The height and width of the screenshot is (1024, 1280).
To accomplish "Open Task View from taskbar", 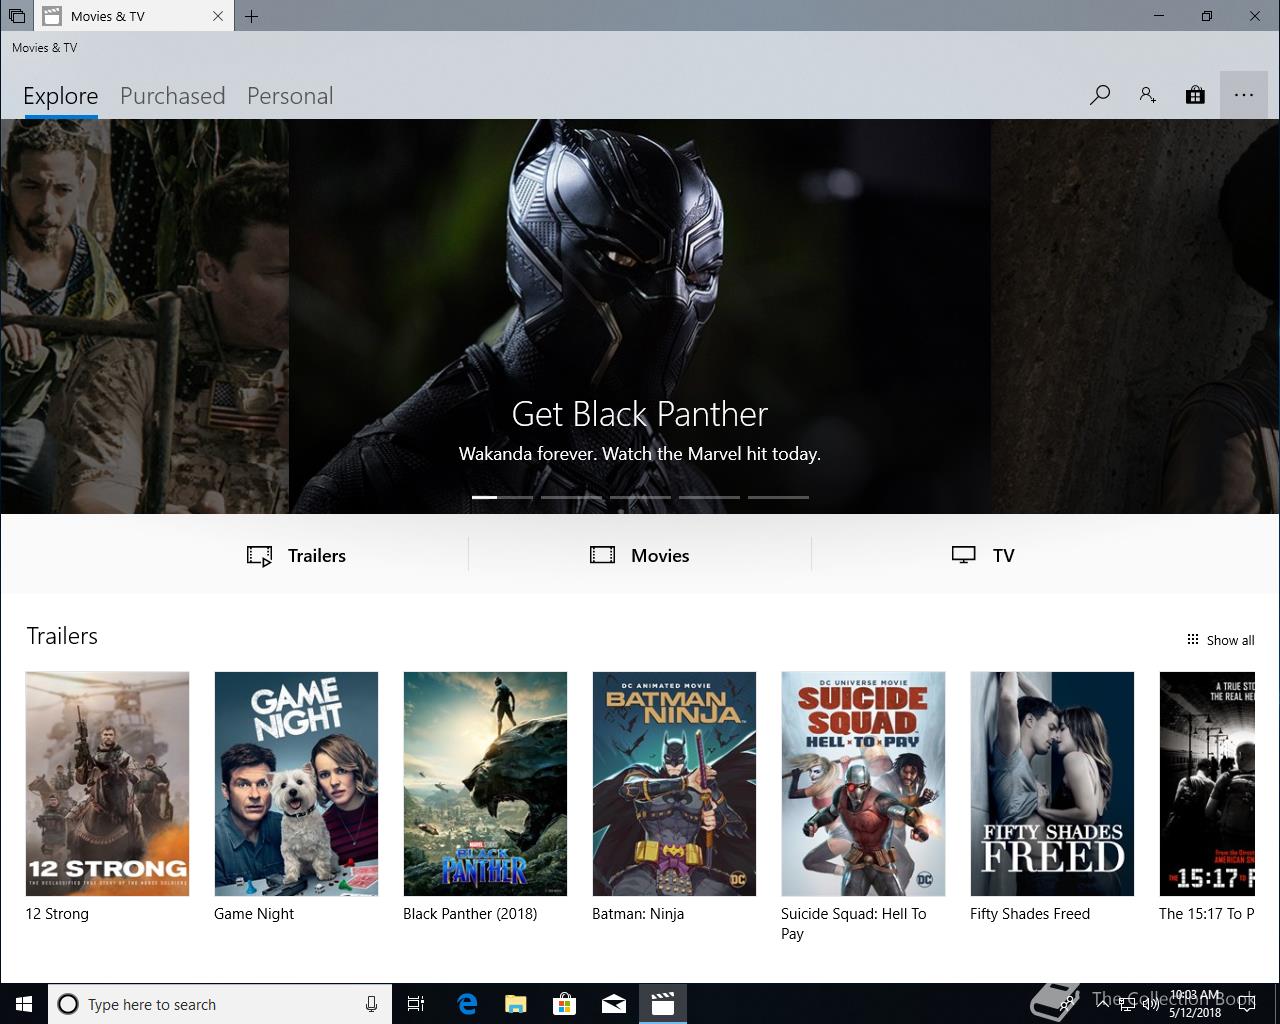I will pos(416,1004).
